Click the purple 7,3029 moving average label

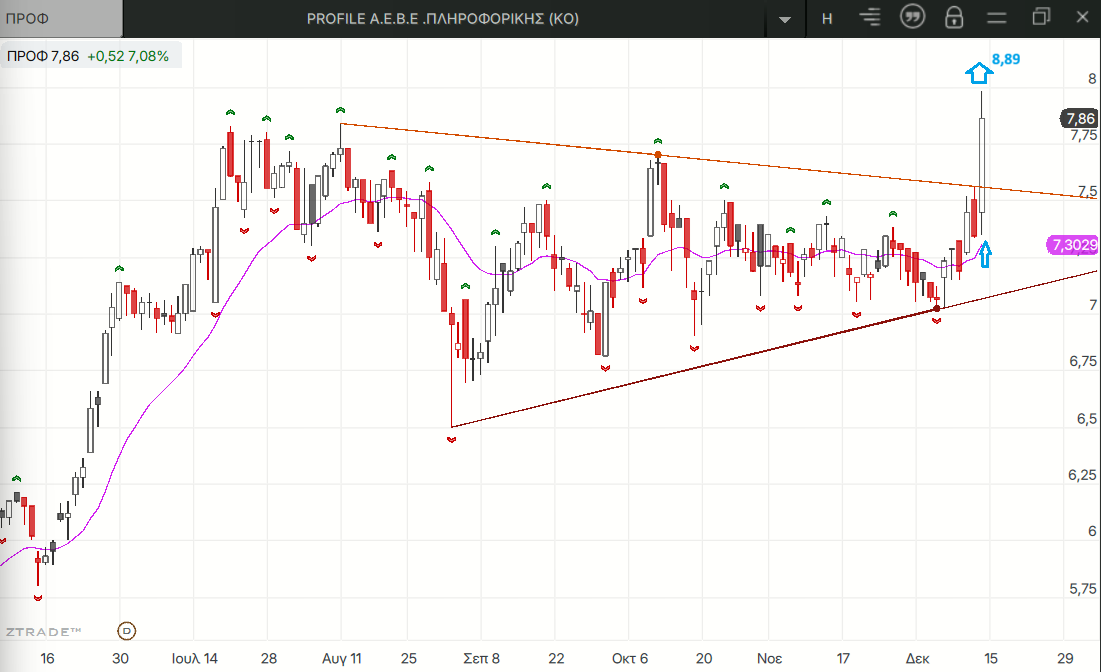click(1074, 244)
